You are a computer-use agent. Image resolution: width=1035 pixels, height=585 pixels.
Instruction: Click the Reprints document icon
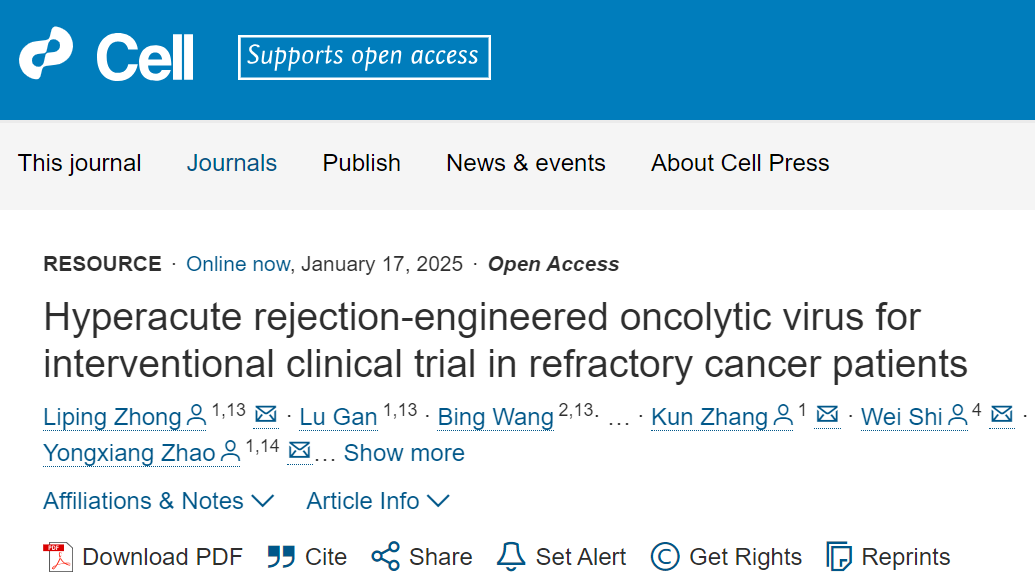click(839, 557)
